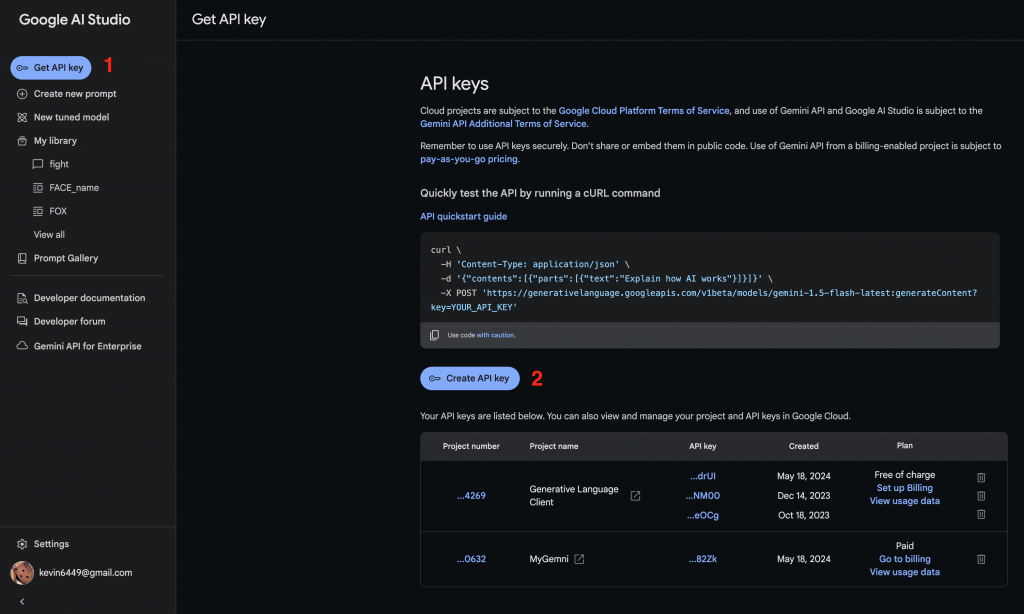This screenshot has height=614, width=1024.
Task: Open the FACE_name library item
Action: pos(74,188)
